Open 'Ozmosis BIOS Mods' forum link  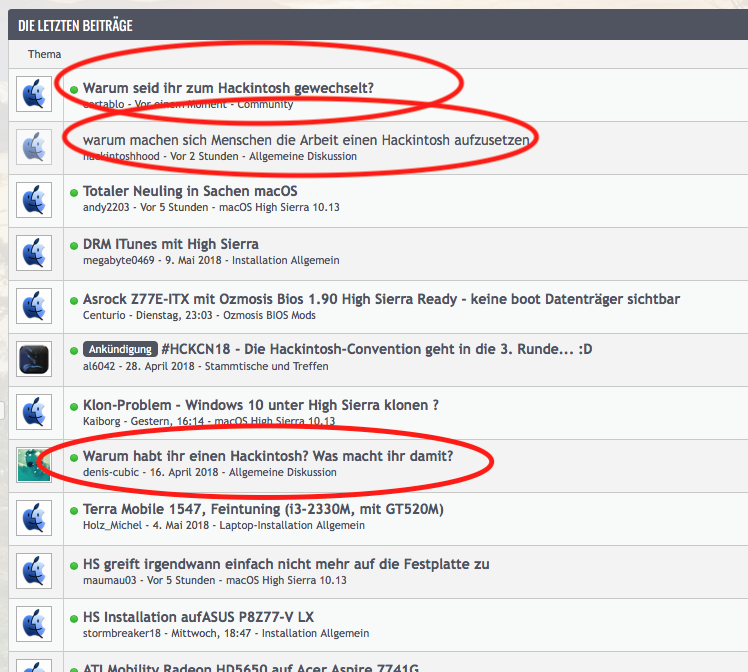click(x=270, y=315)
